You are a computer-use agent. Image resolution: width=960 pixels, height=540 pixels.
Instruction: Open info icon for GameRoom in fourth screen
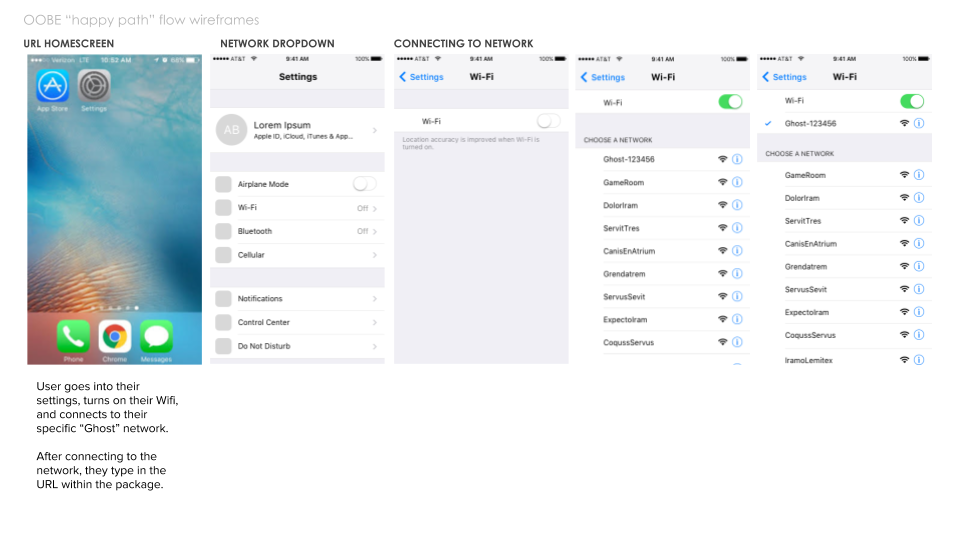point(737,182)
